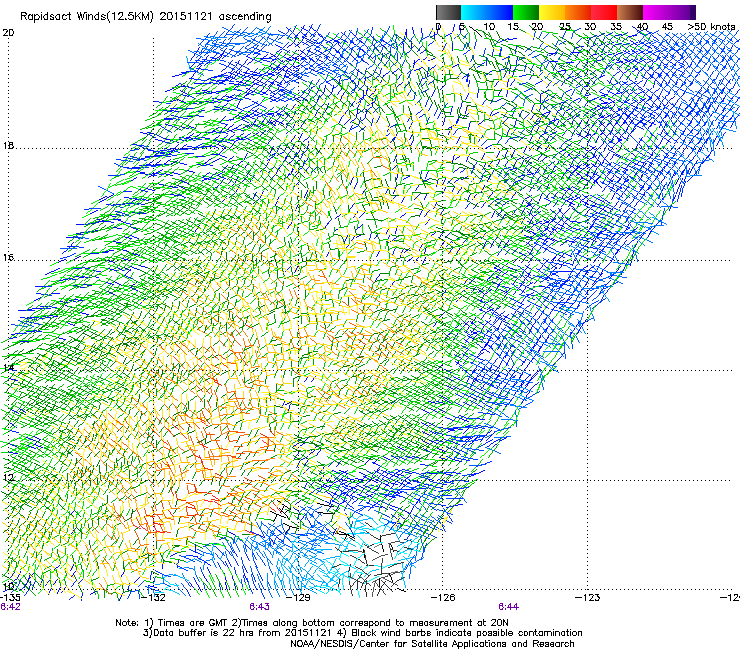Click the gray 0-5 knots legend swatch

click(448, 12)
